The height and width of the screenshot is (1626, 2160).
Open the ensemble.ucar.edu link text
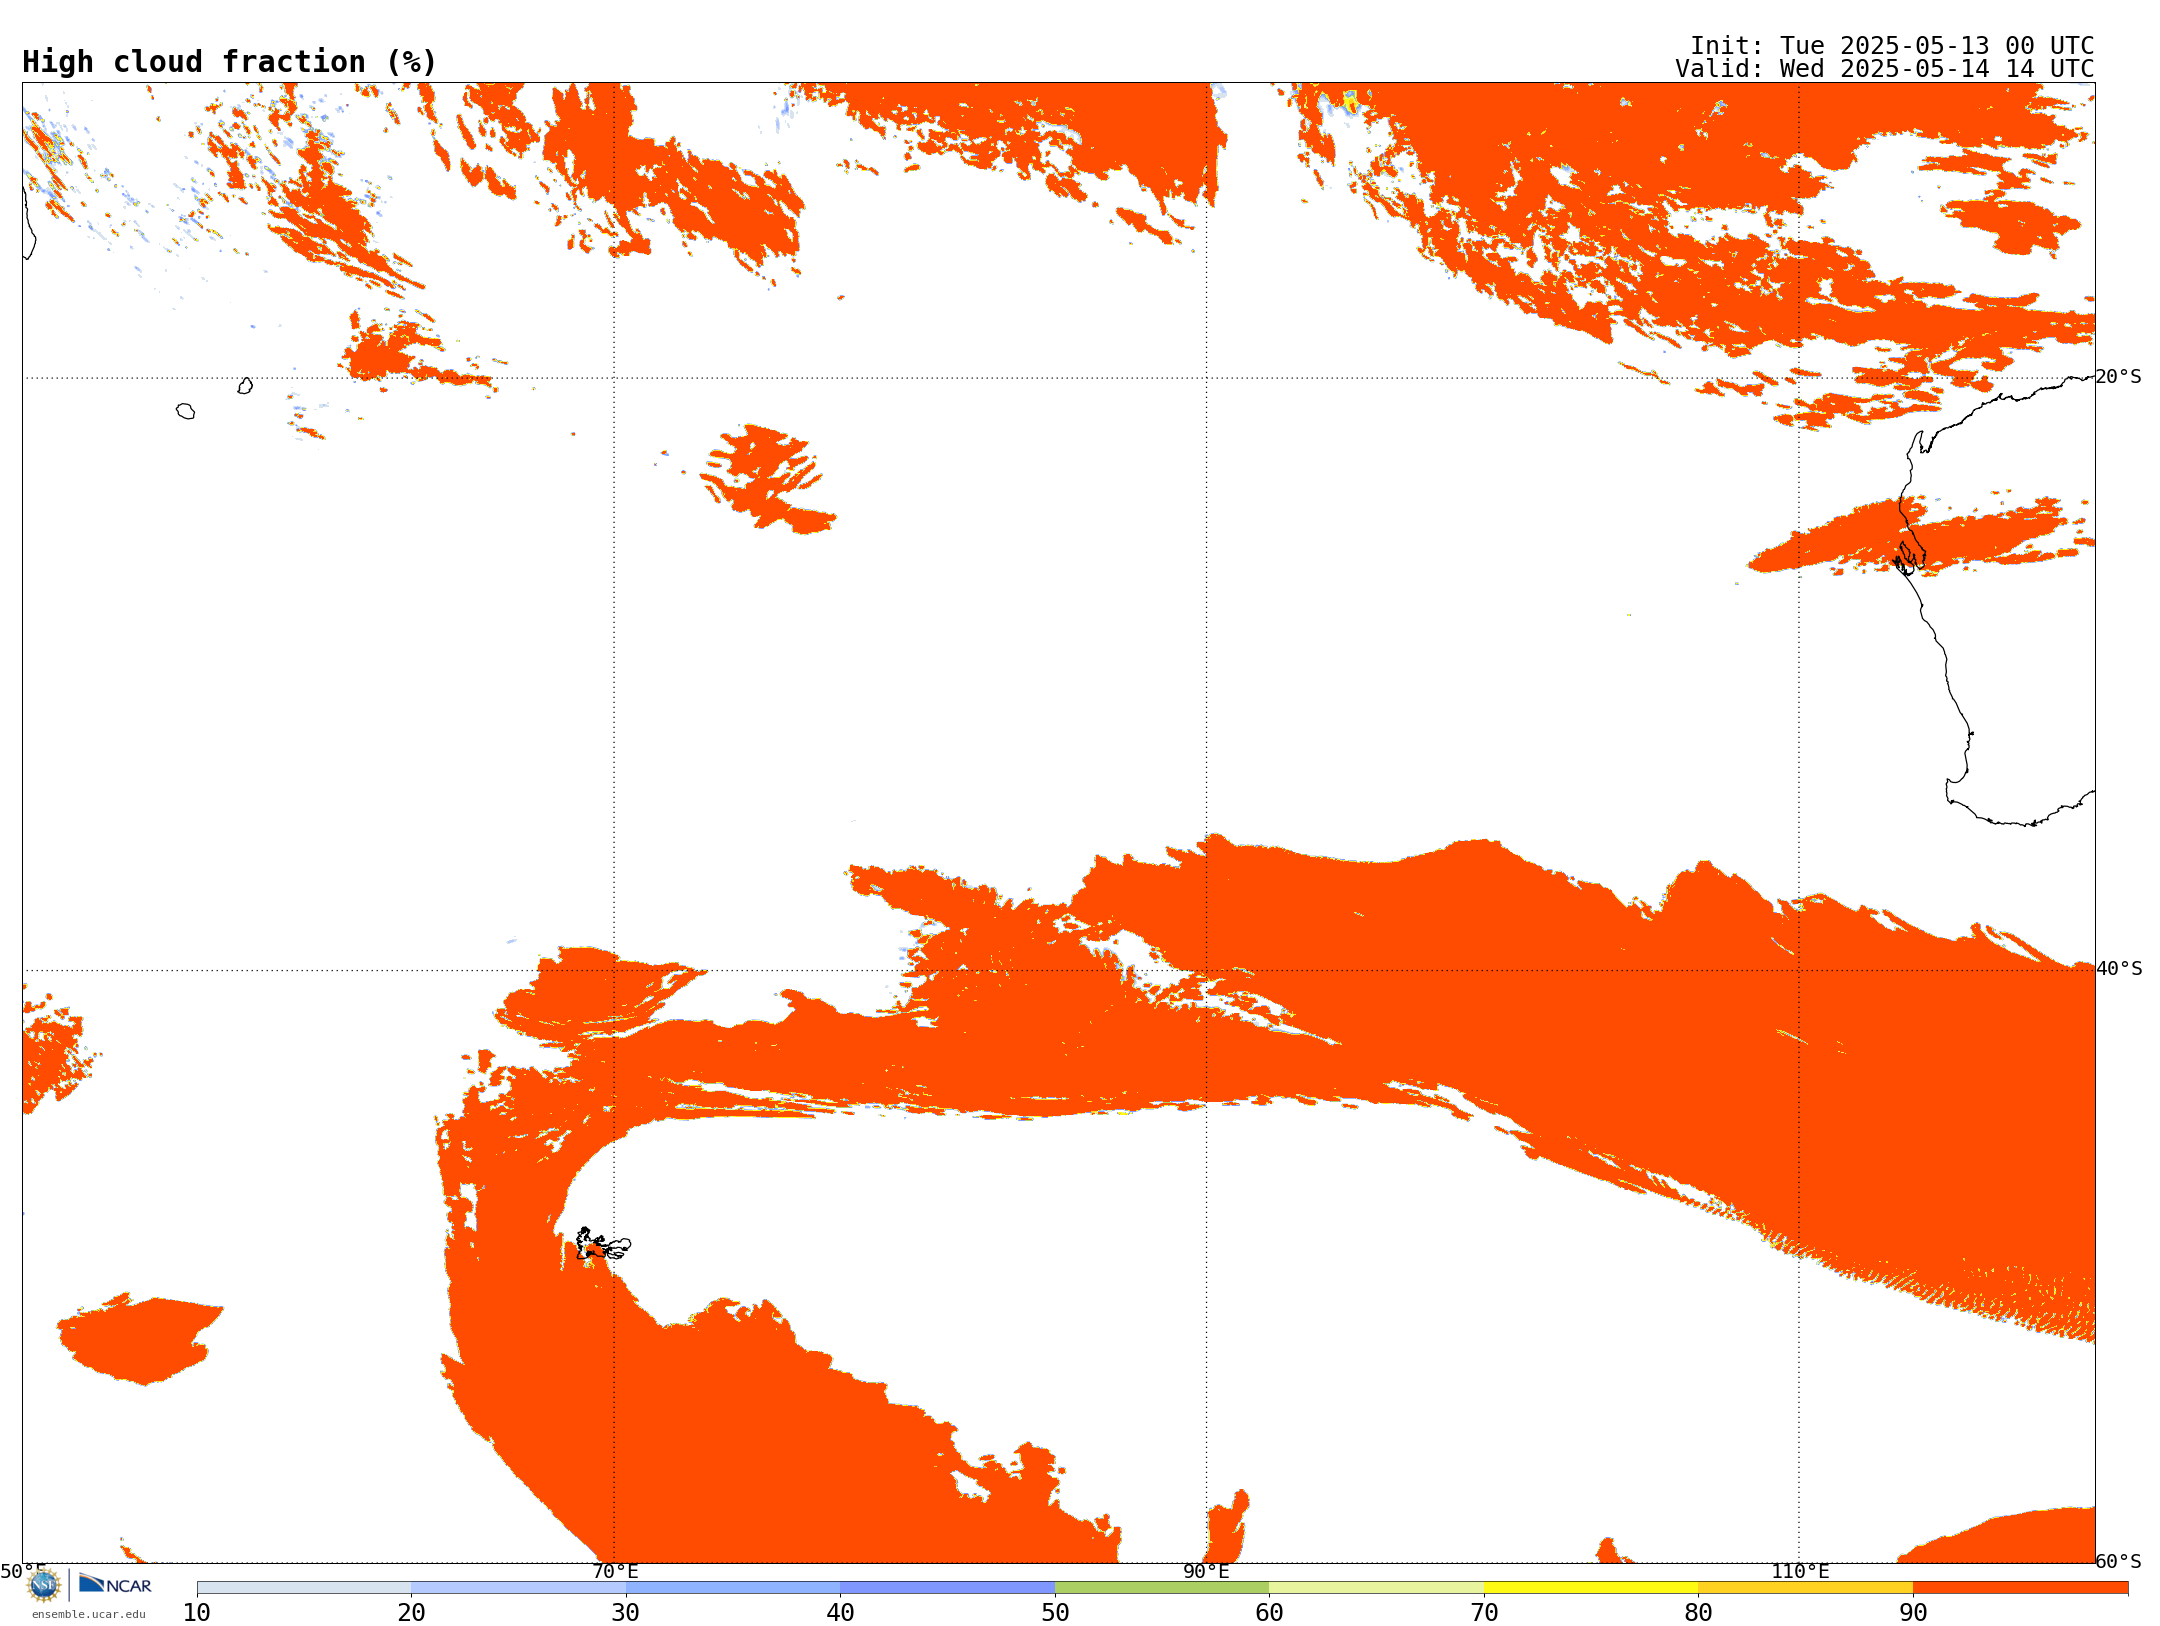click(x=89, y=1614)
